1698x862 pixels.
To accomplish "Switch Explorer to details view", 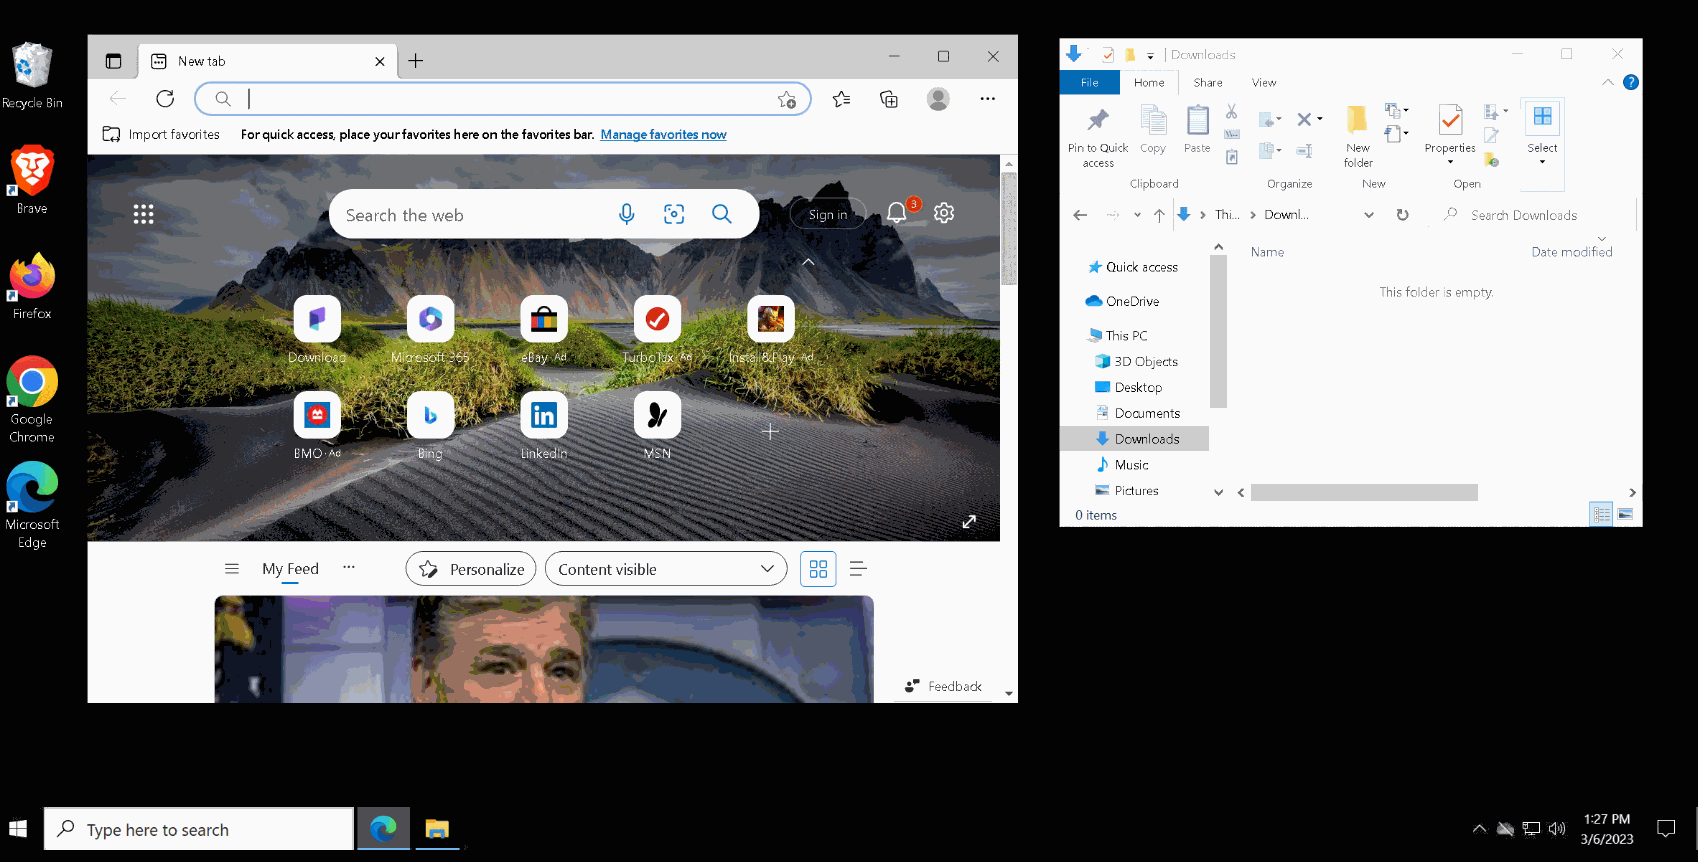I will (1601, 514).
